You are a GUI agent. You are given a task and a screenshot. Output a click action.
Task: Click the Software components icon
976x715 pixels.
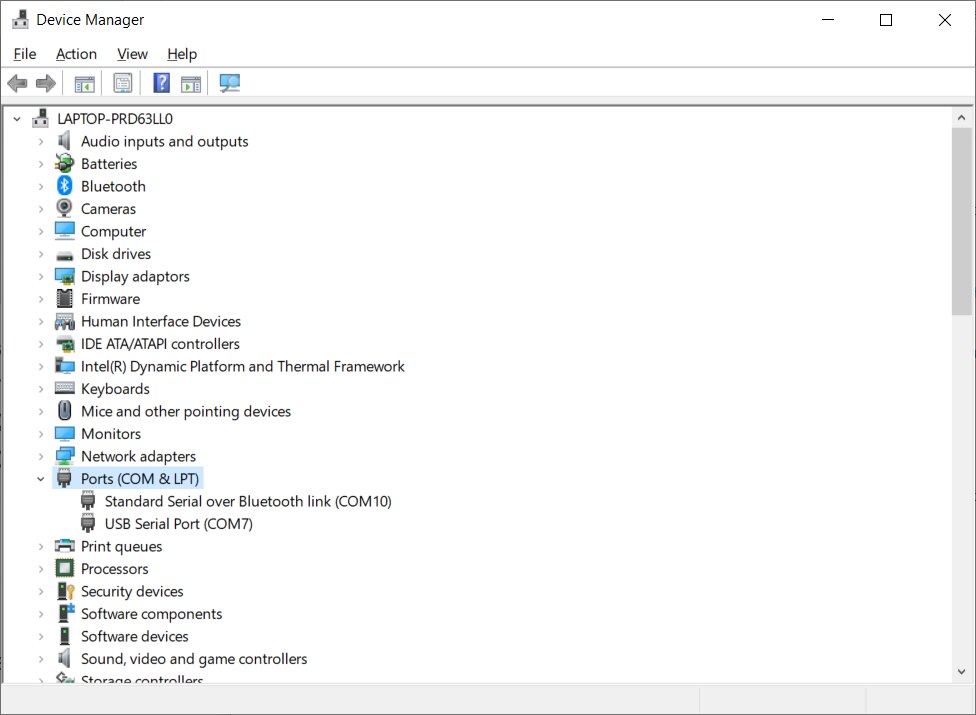click(66, 613)
